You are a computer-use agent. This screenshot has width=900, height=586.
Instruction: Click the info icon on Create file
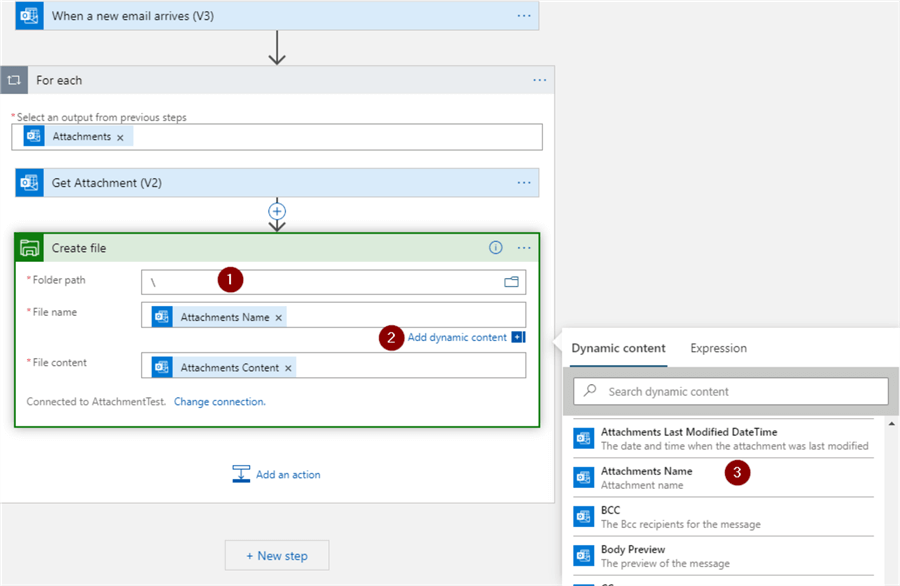point(495,248)
